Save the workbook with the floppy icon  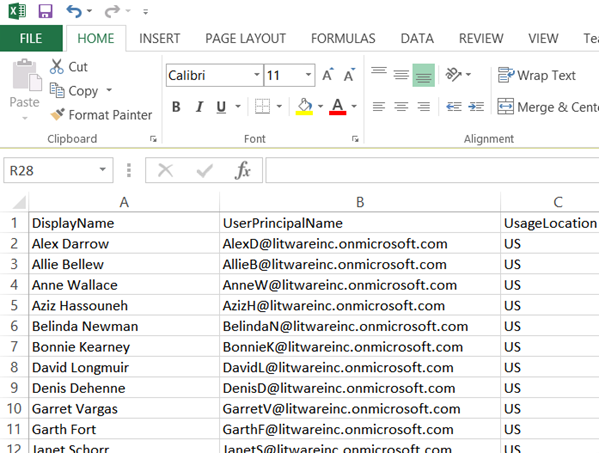tap(45, 11)
